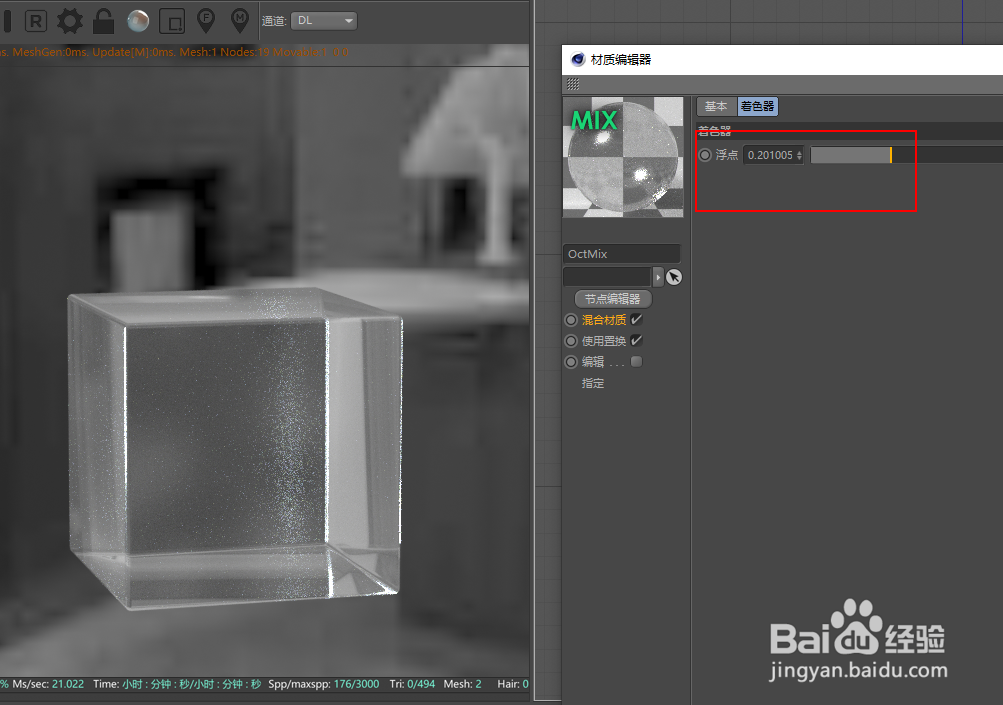Click the 使用置换 label

tap(604, 341)
